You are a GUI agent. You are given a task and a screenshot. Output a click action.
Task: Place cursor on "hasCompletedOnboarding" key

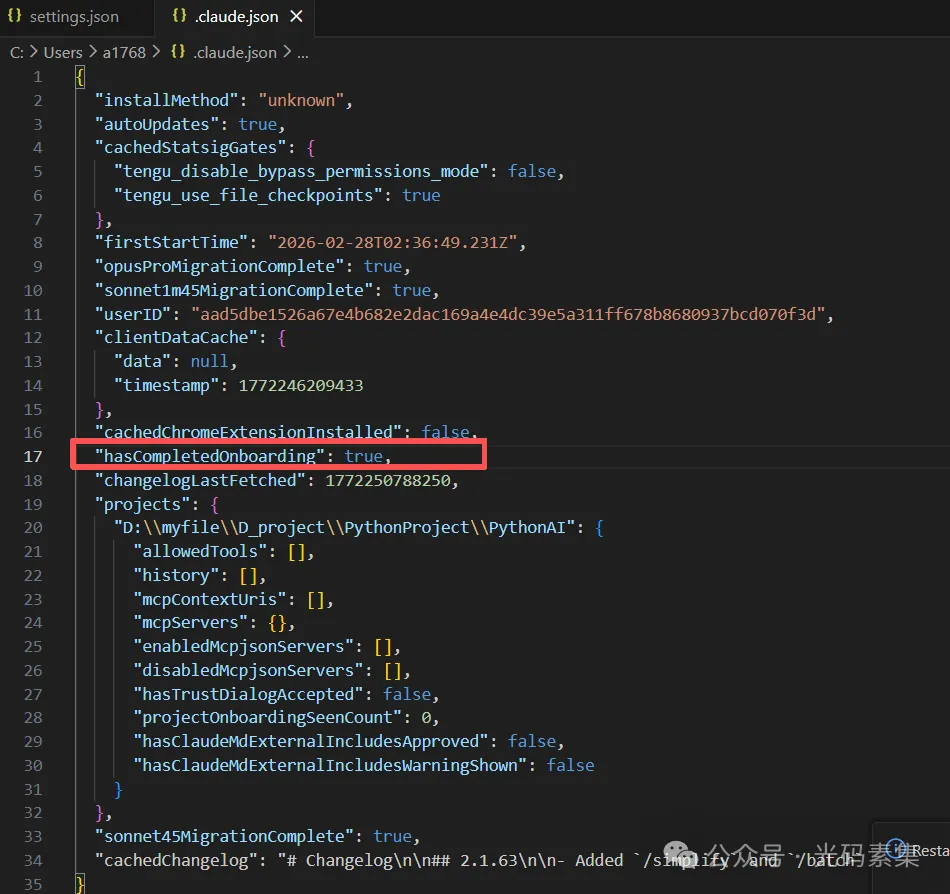(x=212, y=456)
